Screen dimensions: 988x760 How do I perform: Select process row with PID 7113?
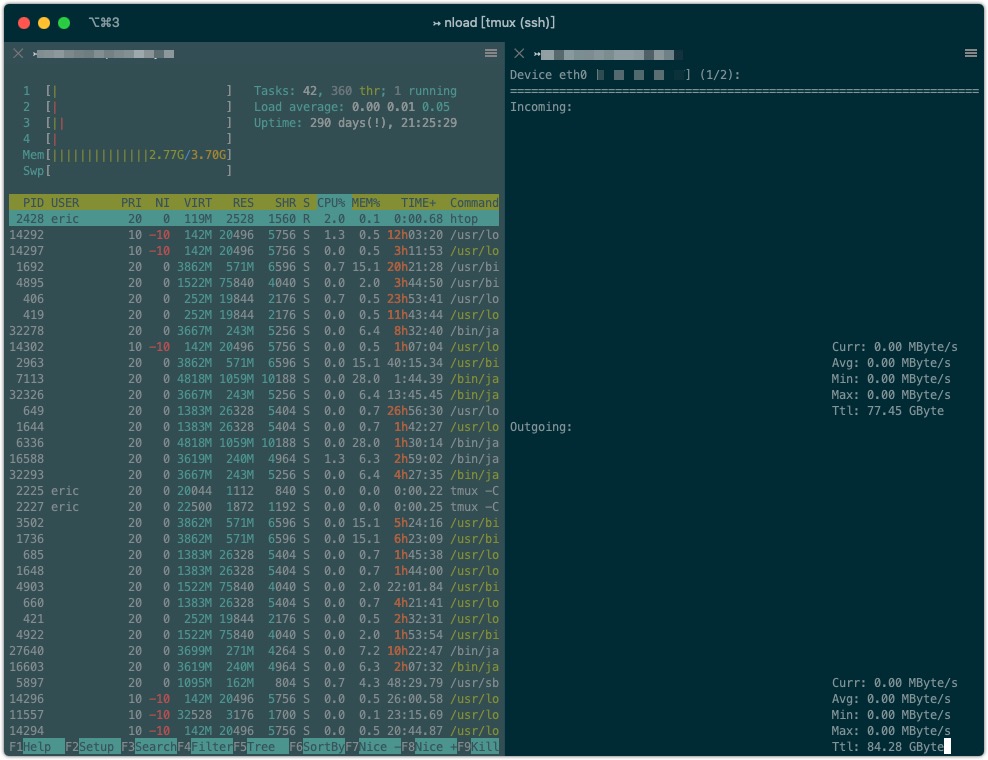[254, 379]
